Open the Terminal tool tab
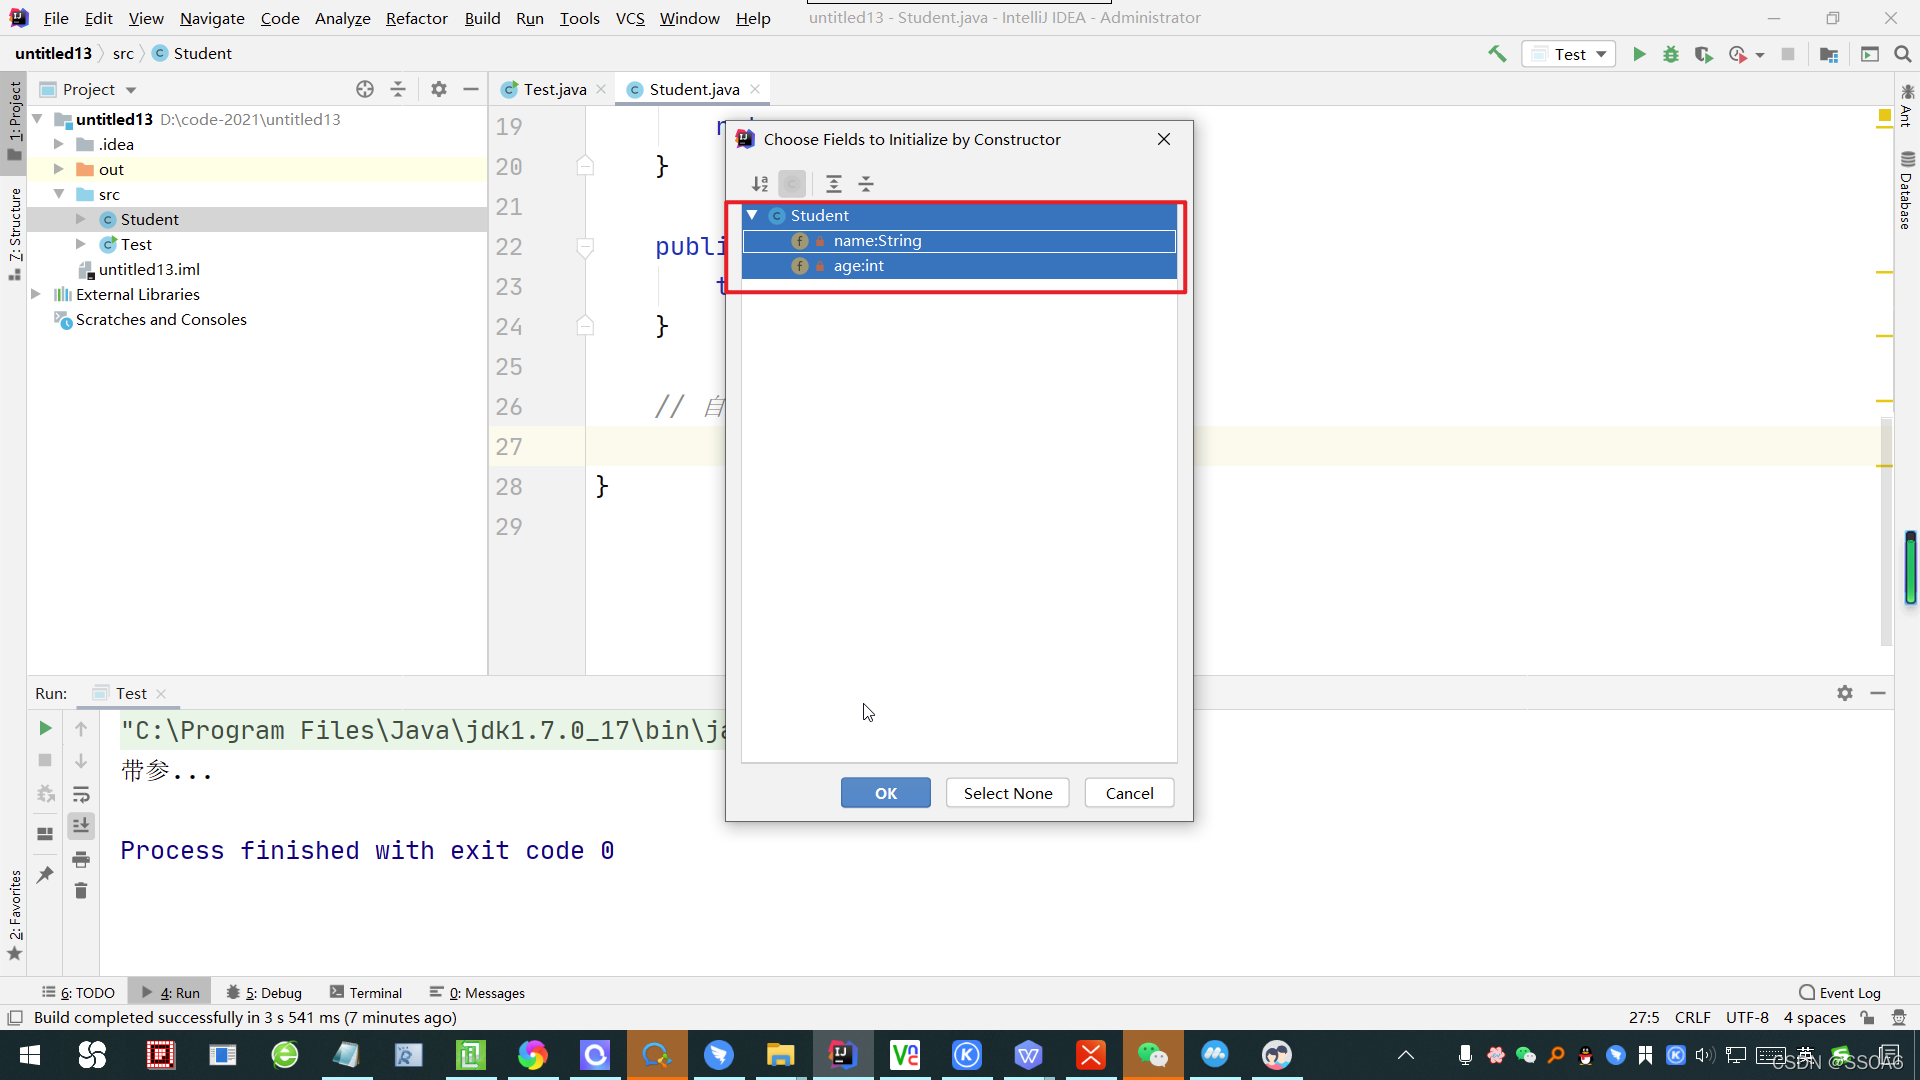 coord(366,993)
